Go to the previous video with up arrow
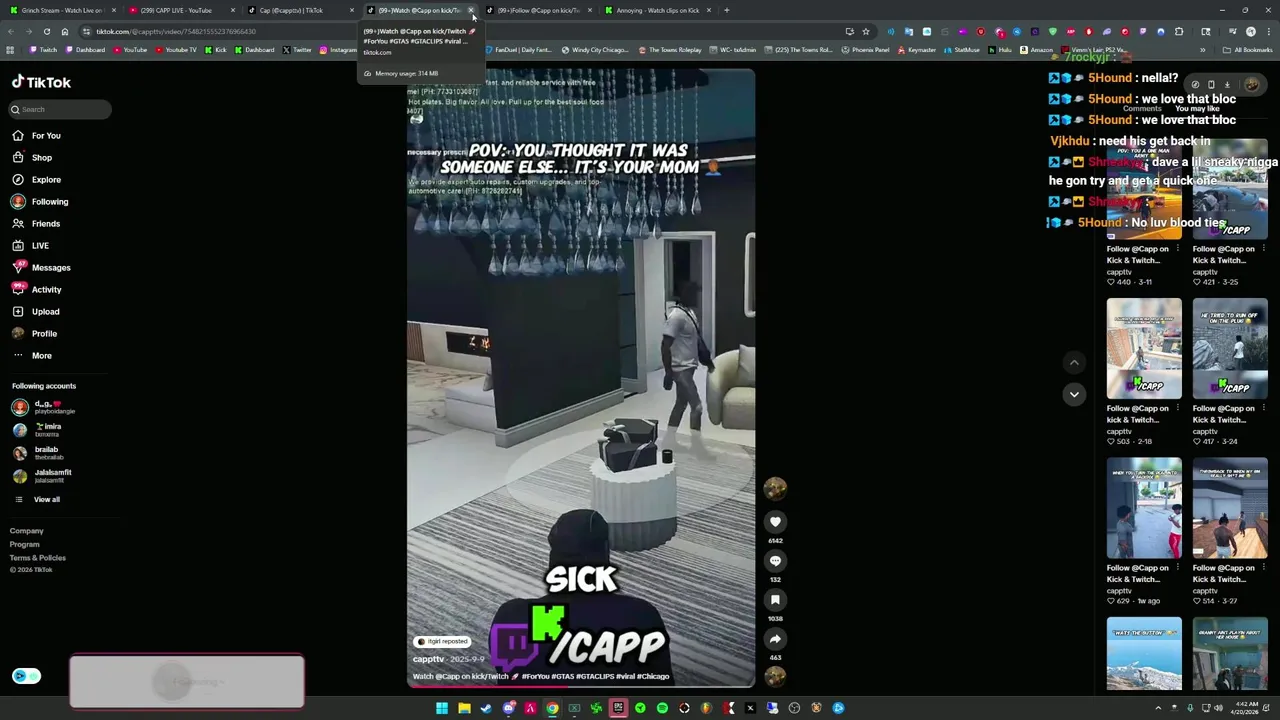 coord(1074,363)
